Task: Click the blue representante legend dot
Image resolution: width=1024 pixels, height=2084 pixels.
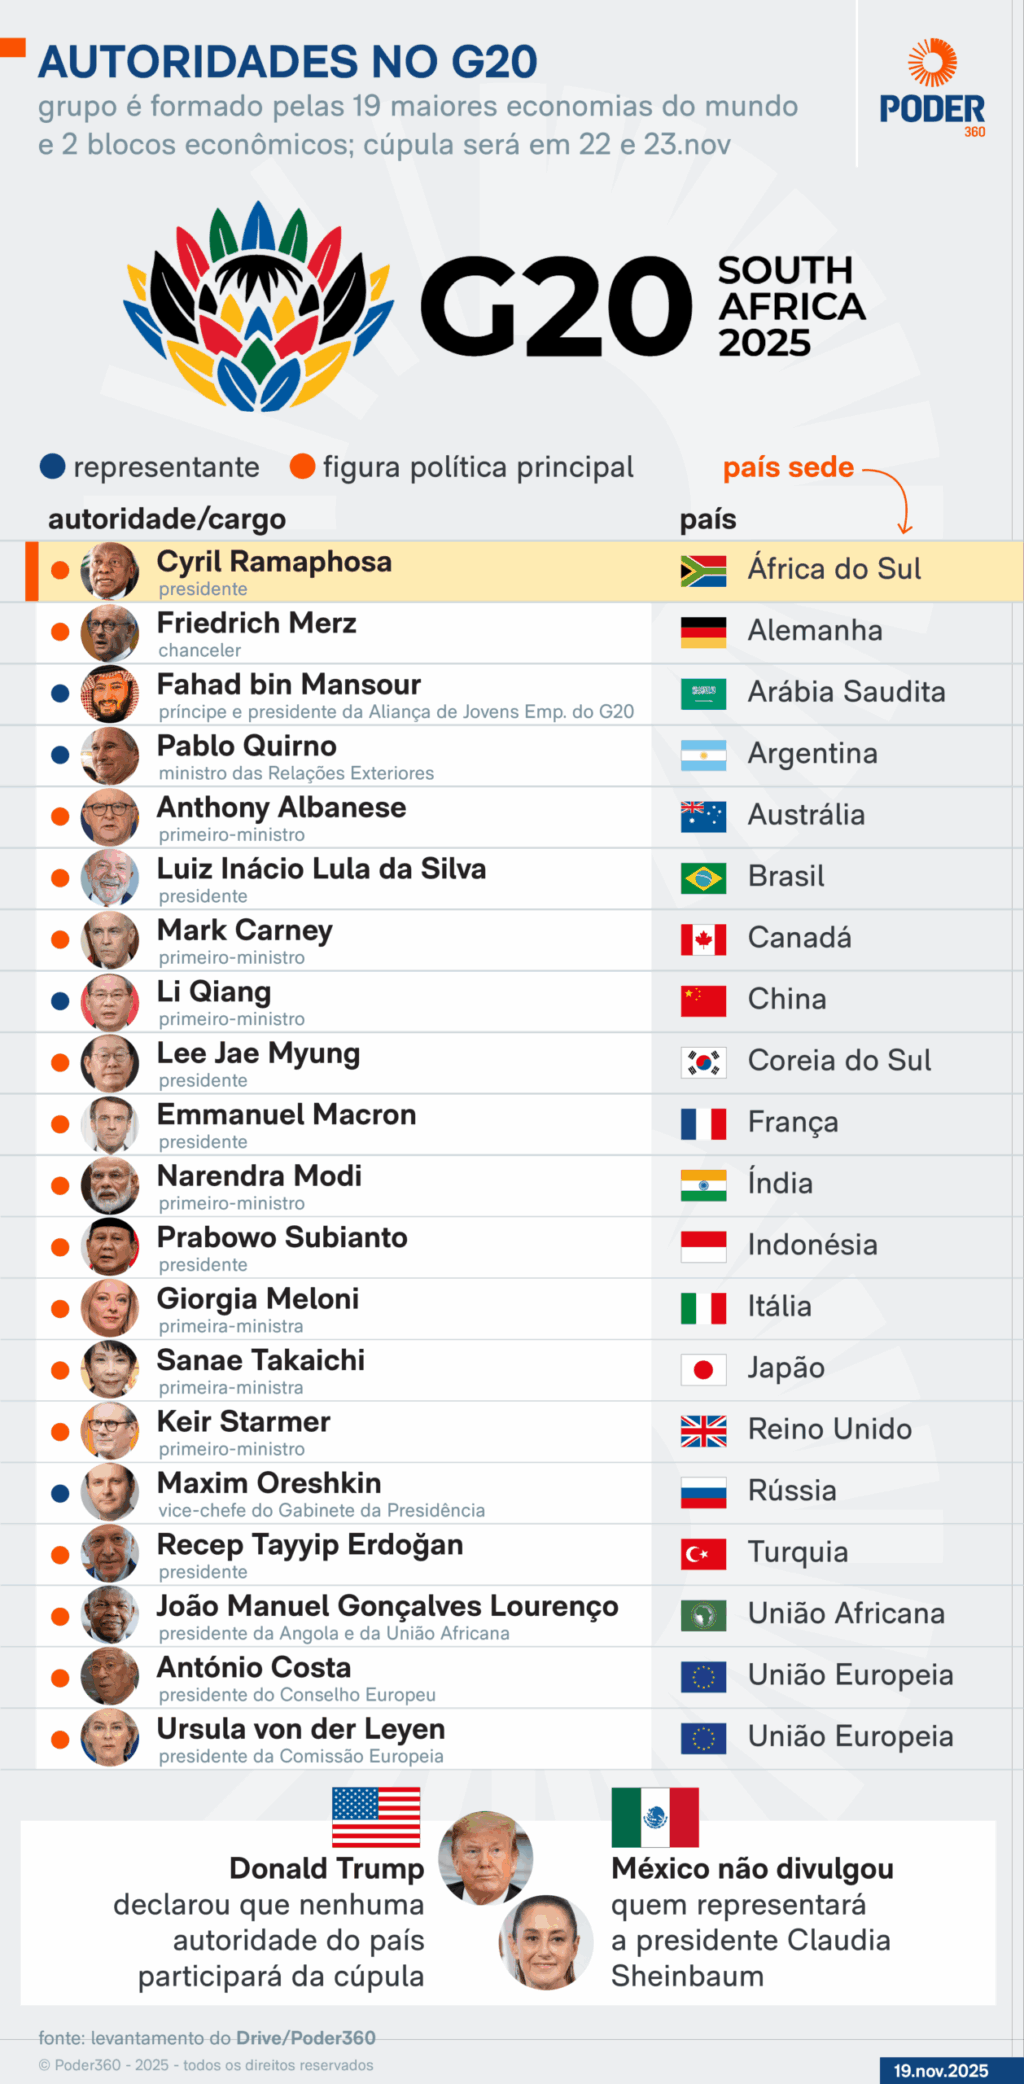Action: 52,467
